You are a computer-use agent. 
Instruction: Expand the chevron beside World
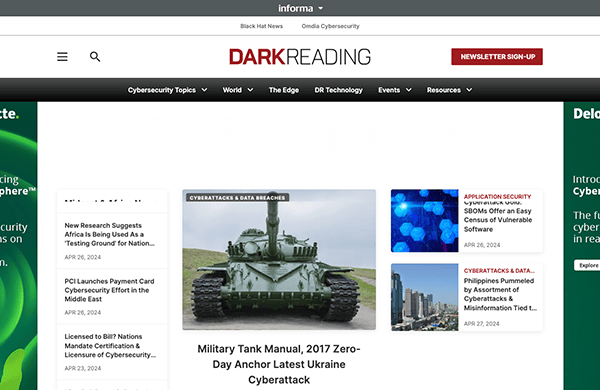[x=250, y=90]
